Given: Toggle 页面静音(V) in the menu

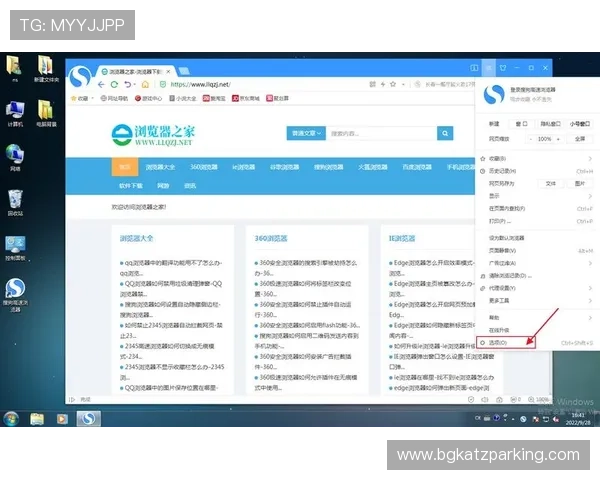Looking at the screenshot, I should click(x=536, y=251).
